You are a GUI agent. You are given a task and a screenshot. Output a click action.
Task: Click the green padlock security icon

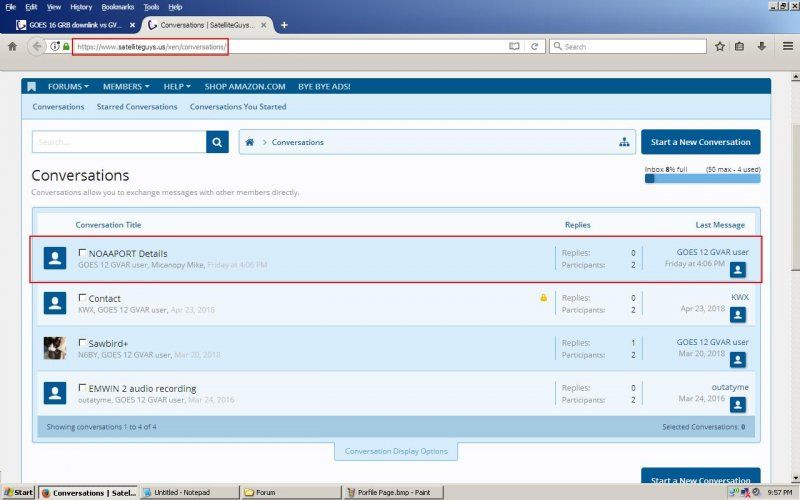click(x=66, y=46)
